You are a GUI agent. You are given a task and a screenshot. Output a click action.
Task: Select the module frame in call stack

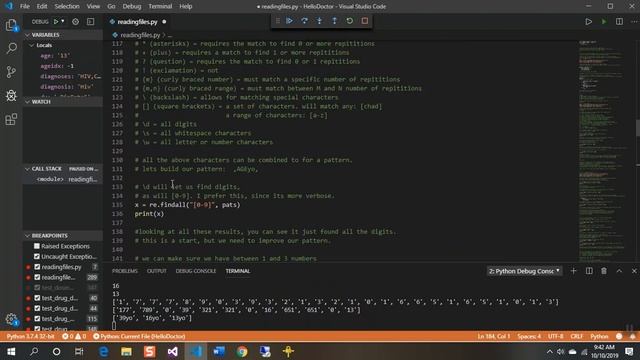pyautogui.click(x=62, y=179)
